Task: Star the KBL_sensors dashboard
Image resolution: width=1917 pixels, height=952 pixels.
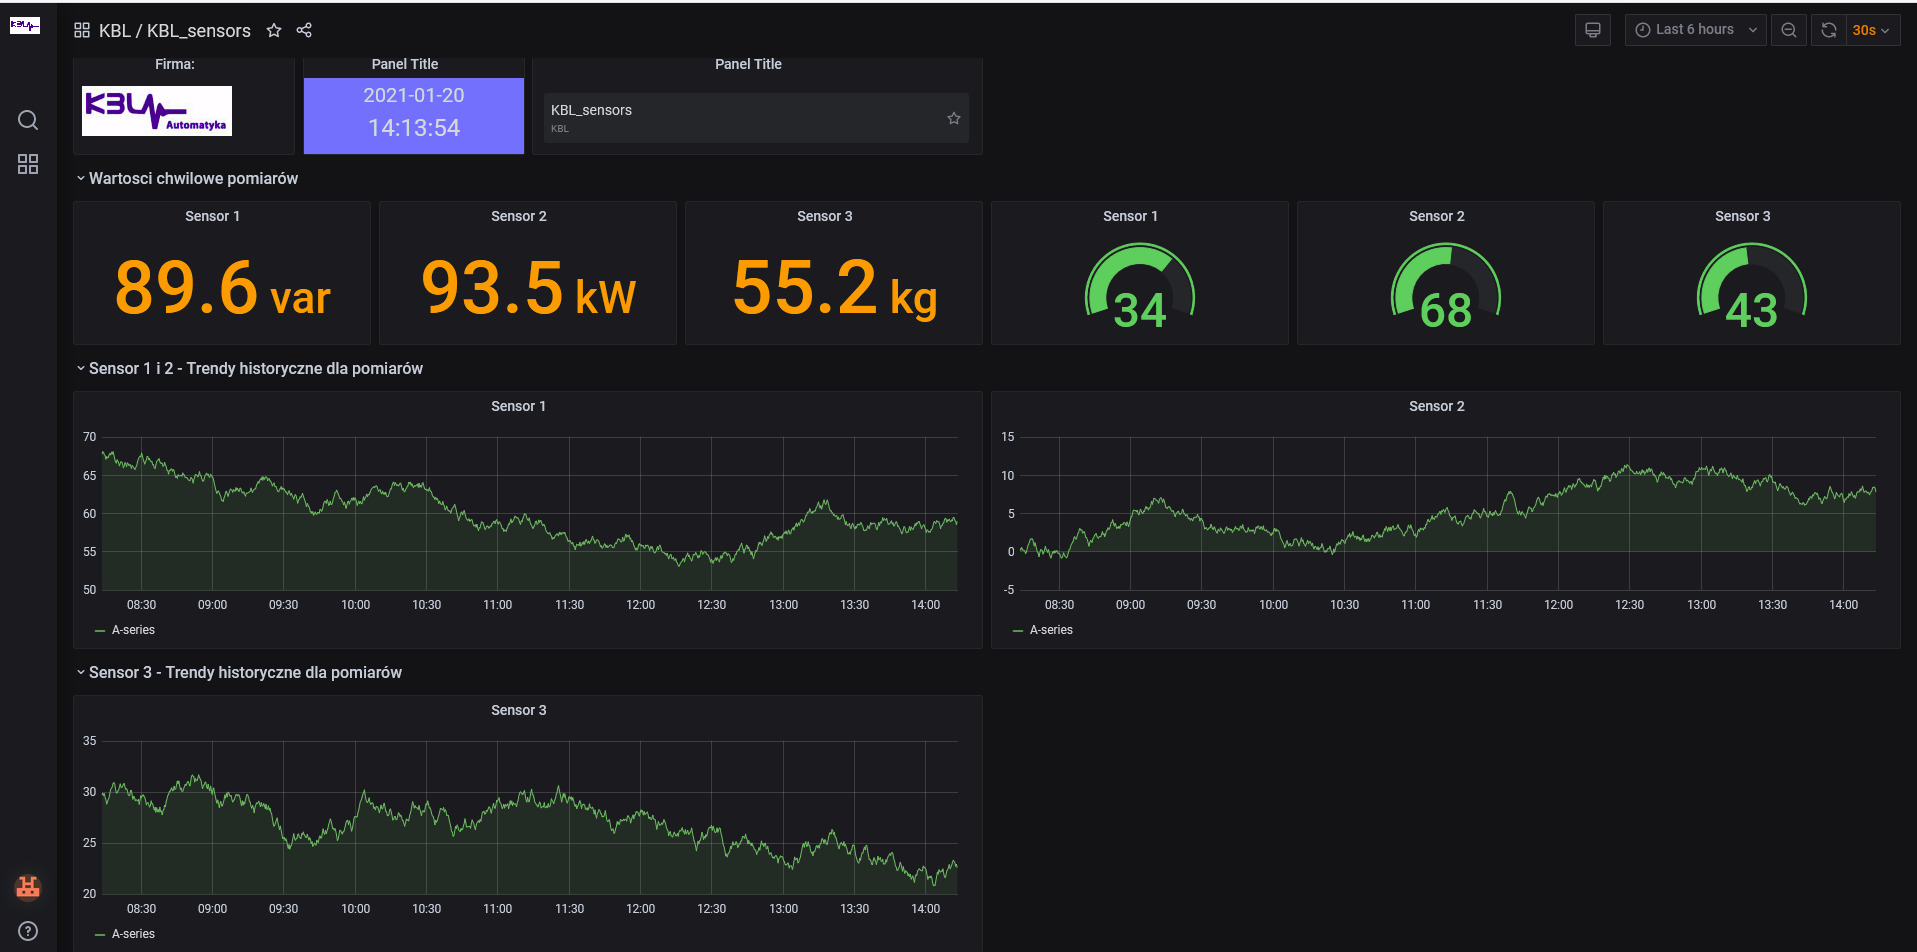Action: coord(274,30)
